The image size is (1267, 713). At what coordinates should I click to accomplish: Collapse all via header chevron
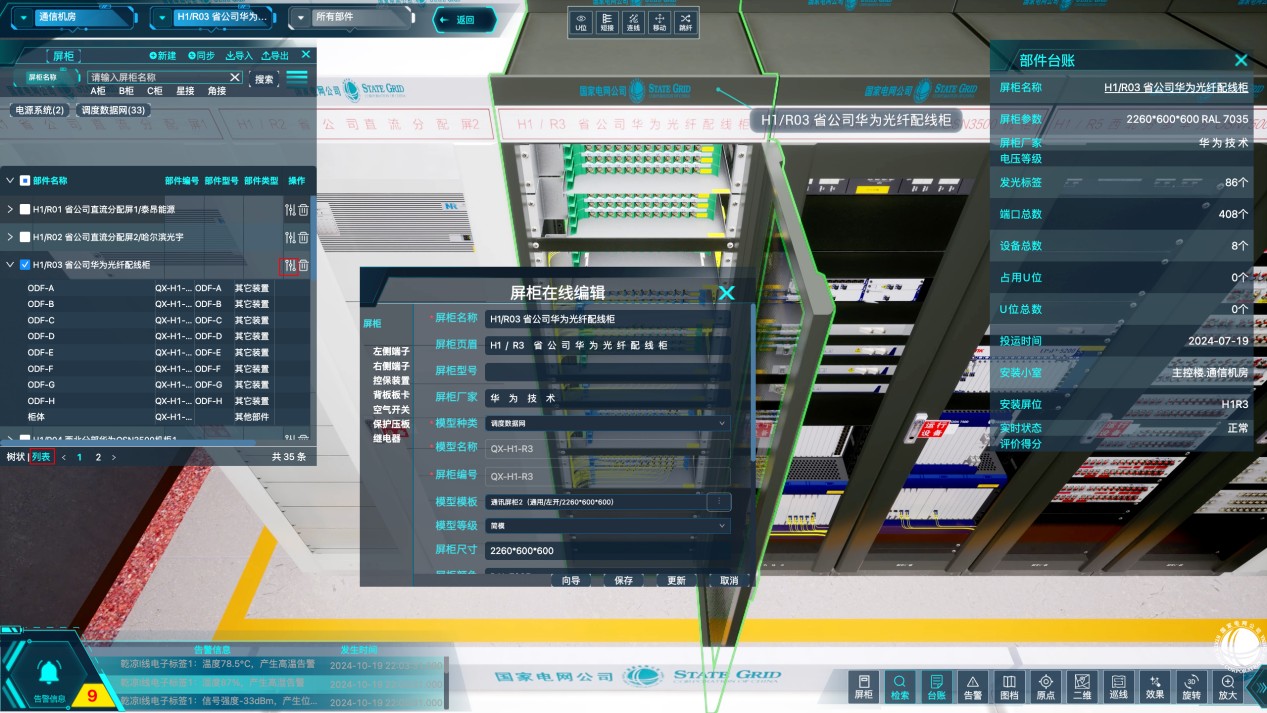coord(10,181)
